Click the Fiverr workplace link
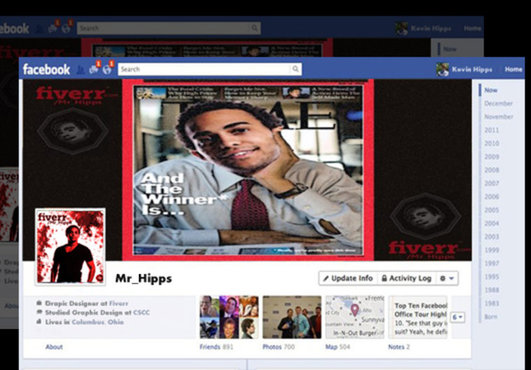The height and width of the screenshot is (370, 531). coord(119,303)
